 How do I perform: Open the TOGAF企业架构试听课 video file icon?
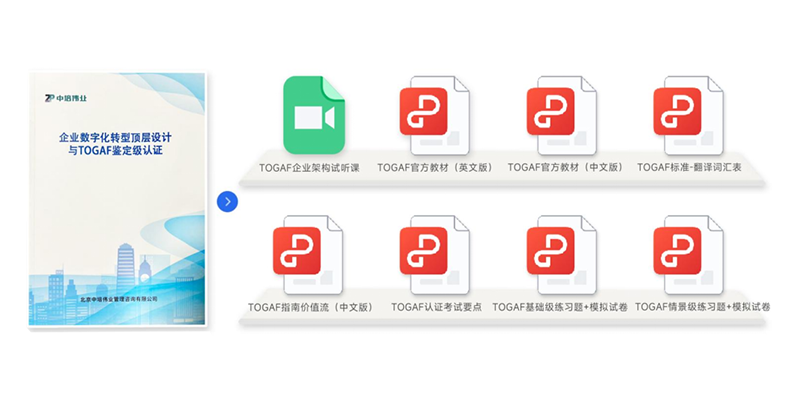(314, 115)
